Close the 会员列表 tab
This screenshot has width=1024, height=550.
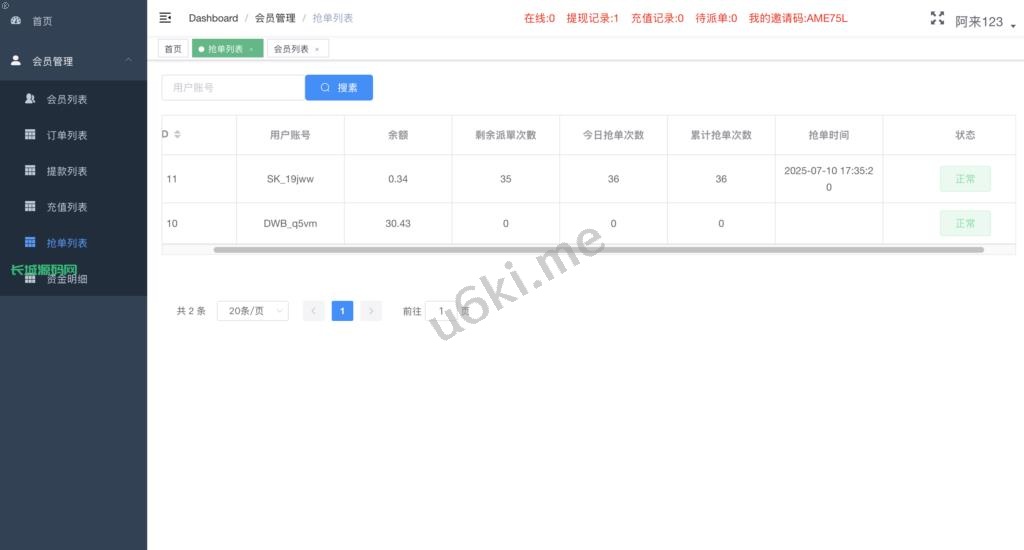[317, 49]
